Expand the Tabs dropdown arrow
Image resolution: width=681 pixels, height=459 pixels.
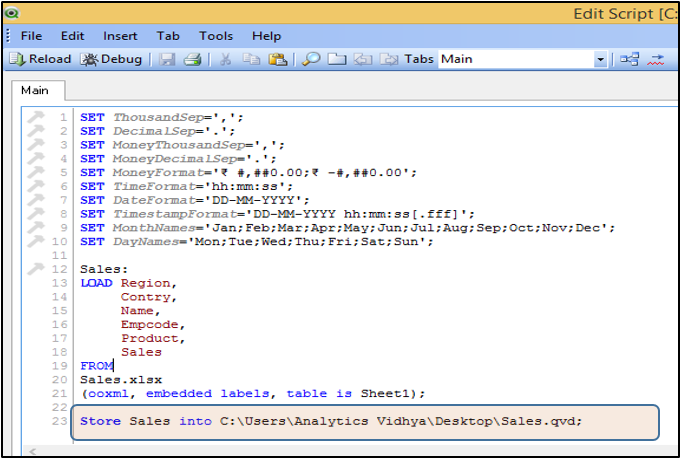pyautogui.click(x=600, y=60)
